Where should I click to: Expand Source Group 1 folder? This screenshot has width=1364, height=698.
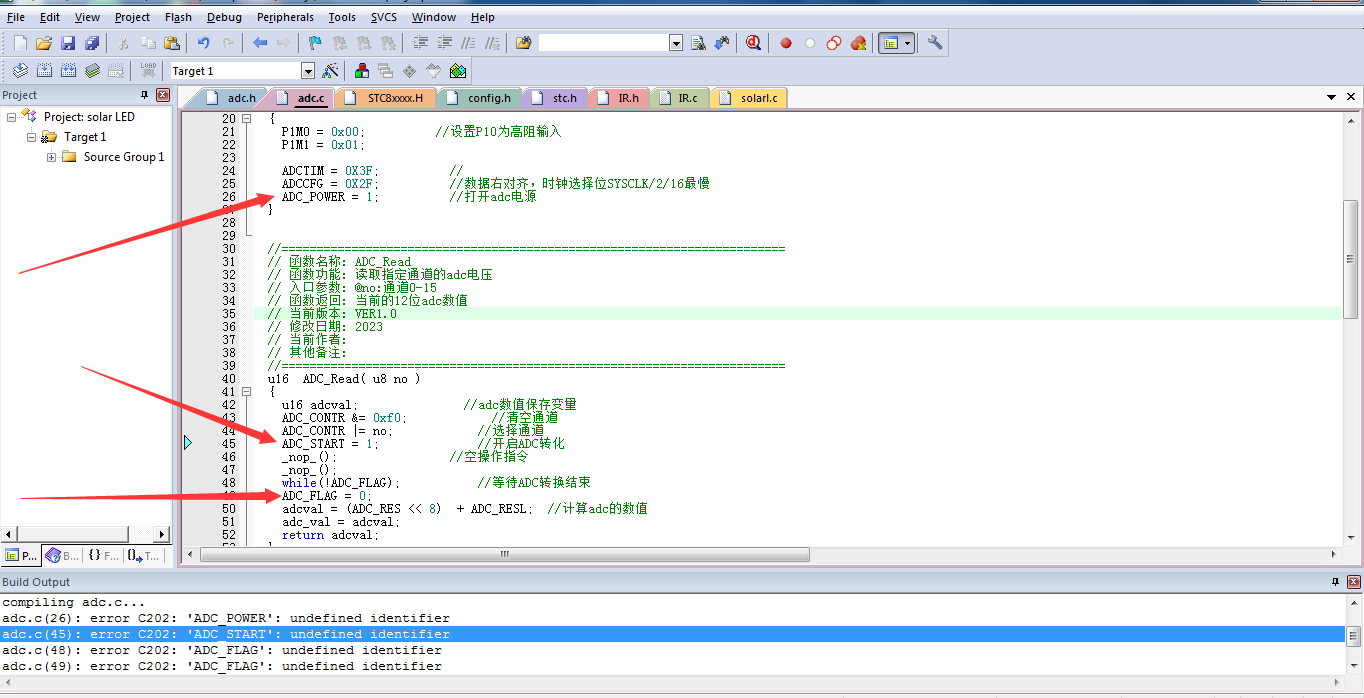coord(52,157)
